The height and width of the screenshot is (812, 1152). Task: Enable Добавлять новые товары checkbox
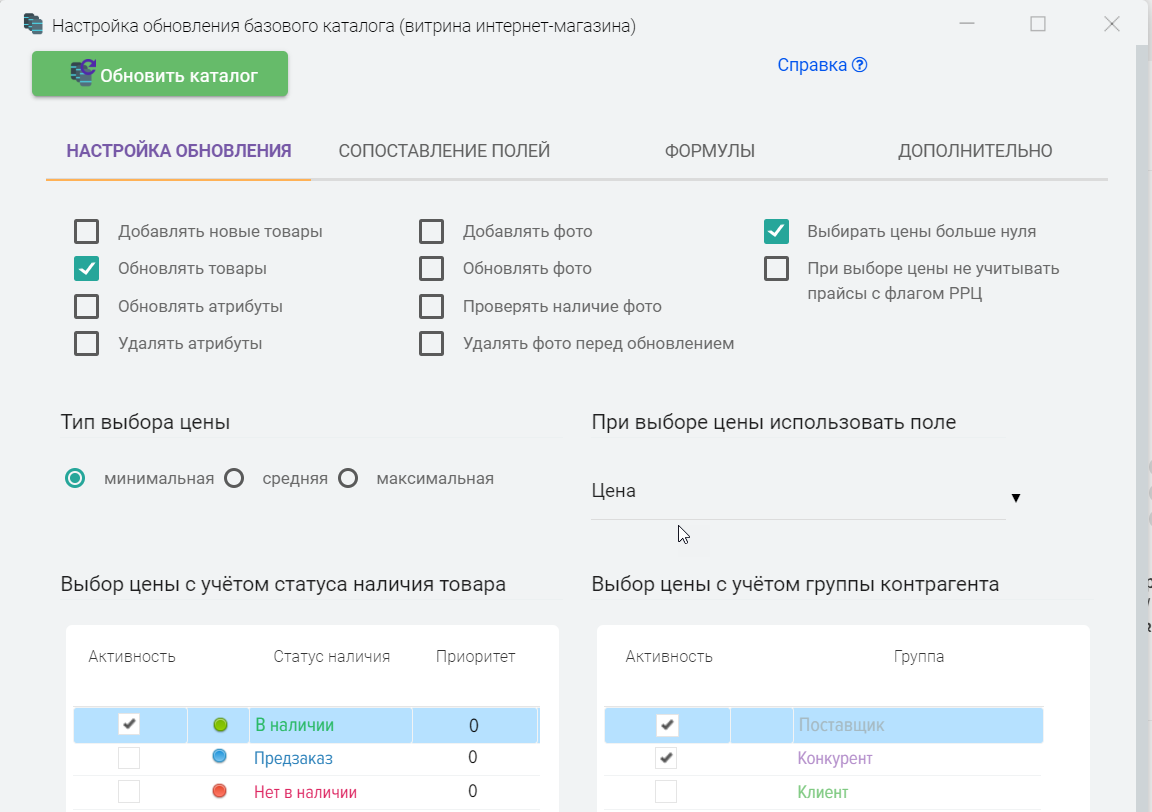click(87, 232)
